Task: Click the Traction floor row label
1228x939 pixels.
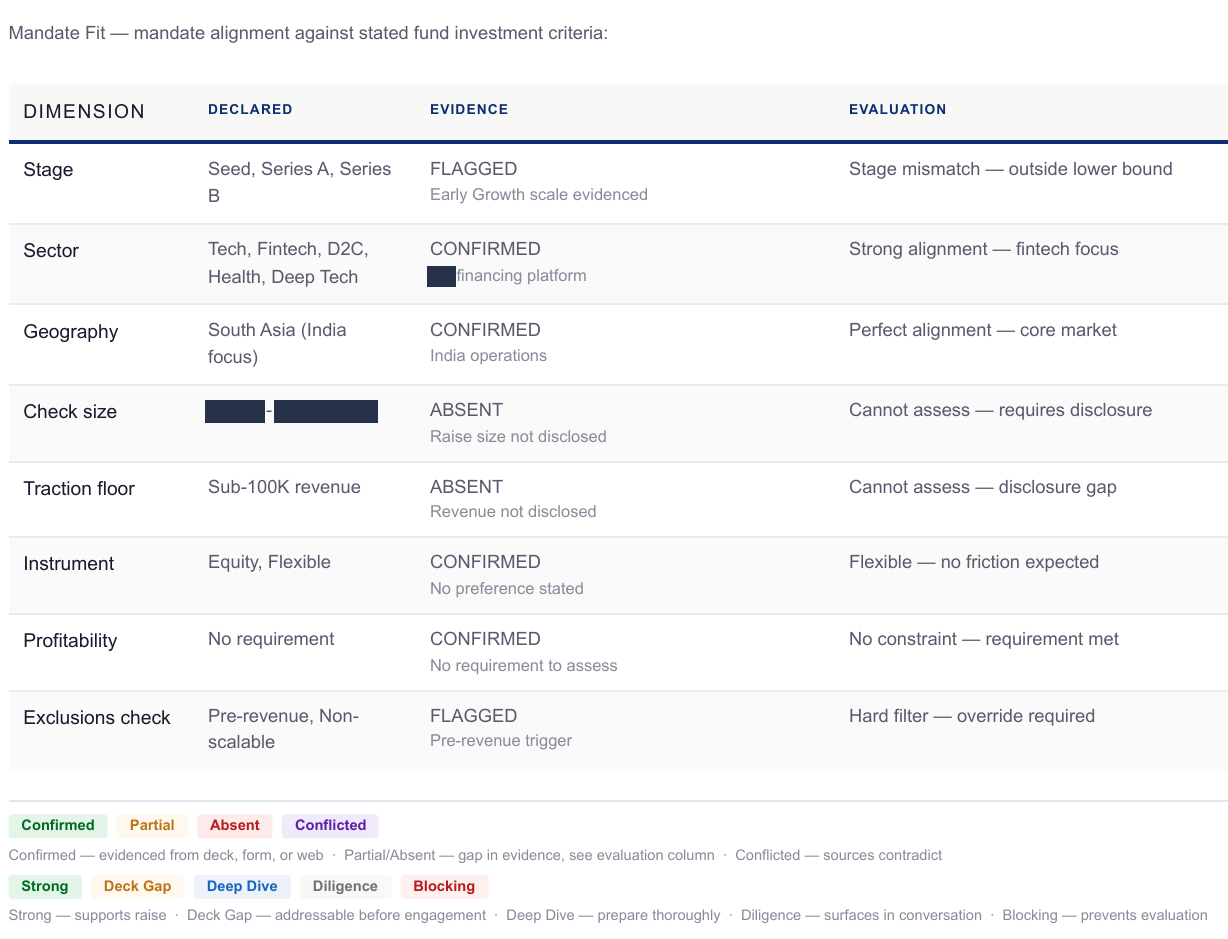Action: (79, 488)
